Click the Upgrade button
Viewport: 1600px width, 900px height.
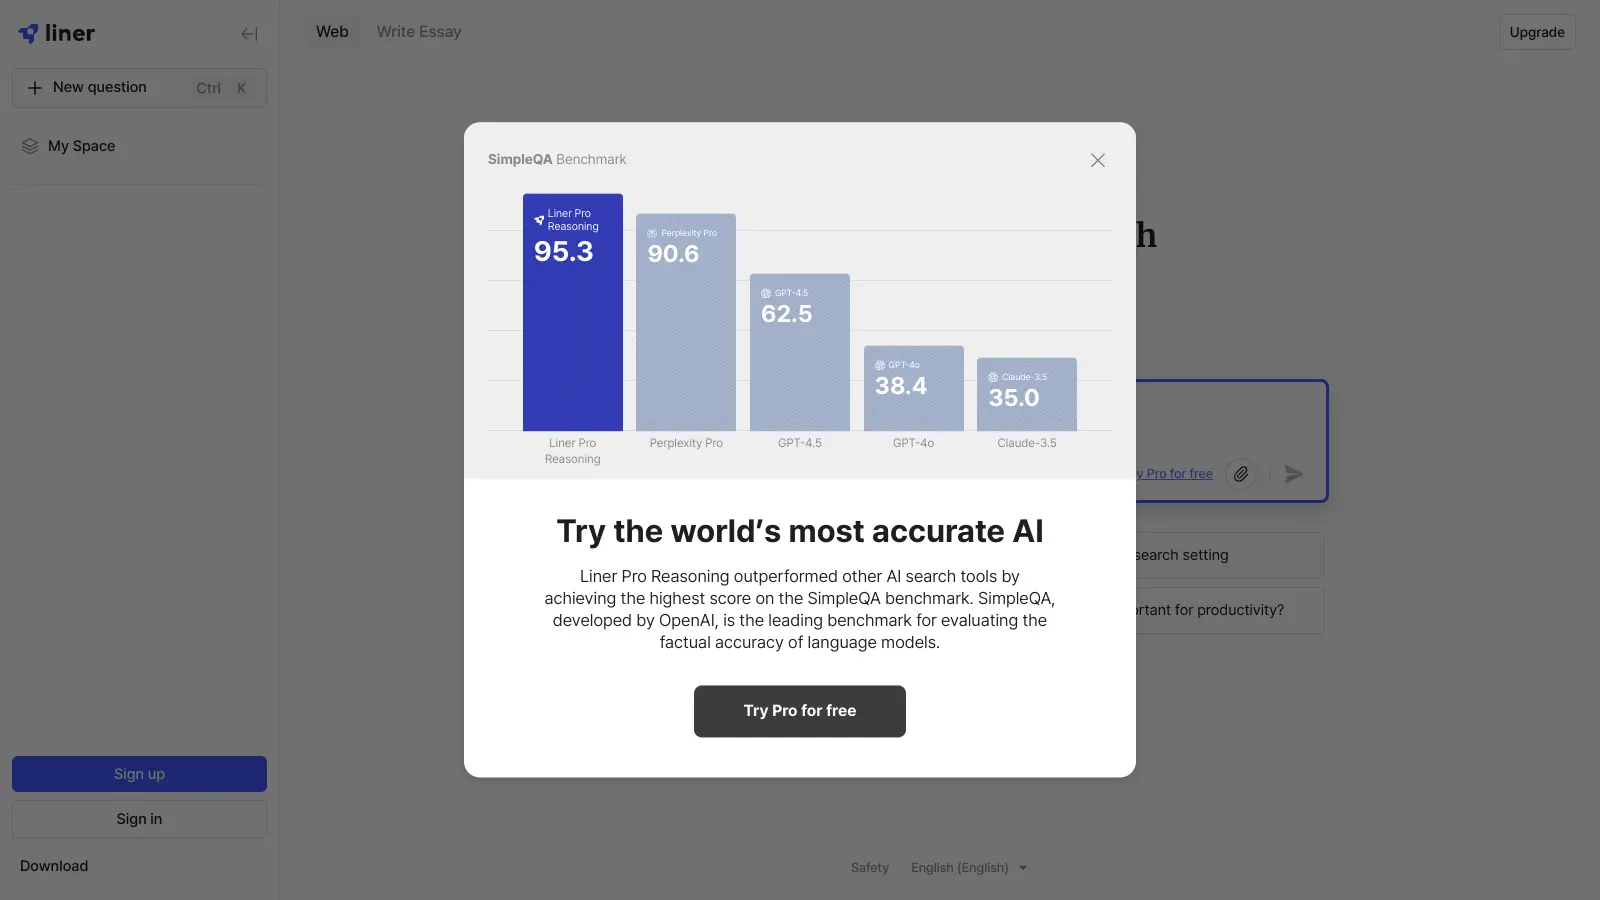(x=1536, y=32)
